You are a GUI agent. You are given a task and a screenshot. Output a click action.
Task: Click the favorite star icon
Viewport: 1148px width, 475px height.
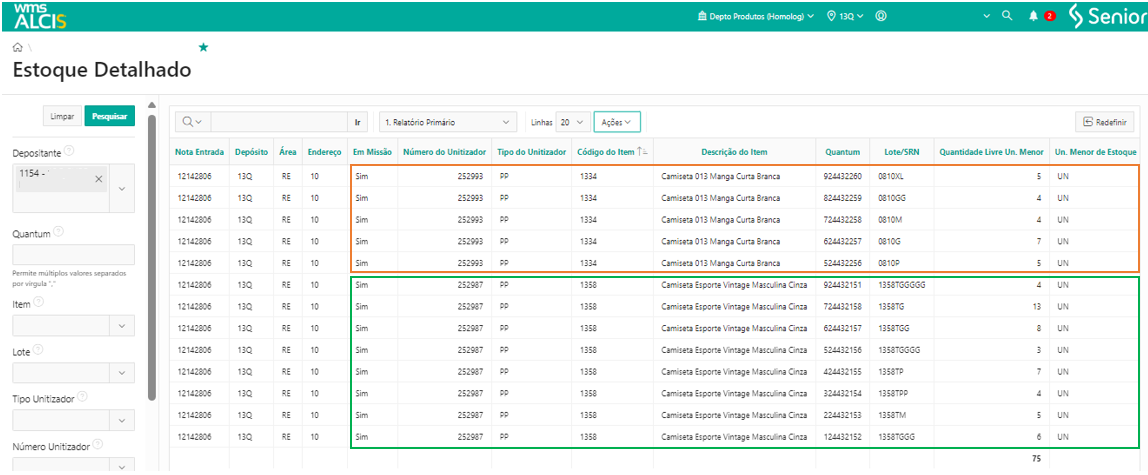pos(204,47)
